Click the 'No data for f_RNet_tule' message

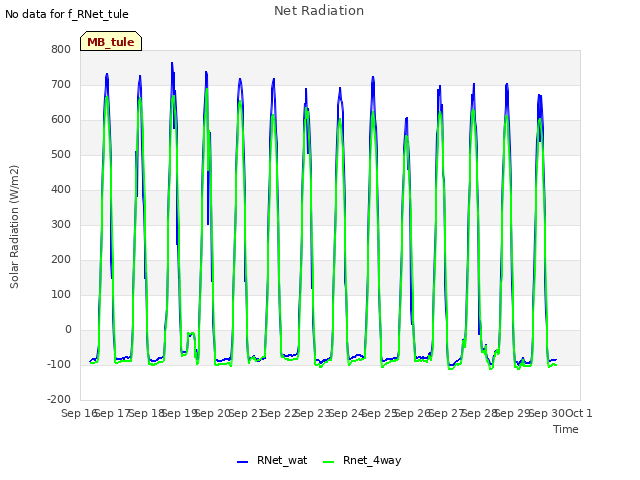(x=67, y=14)
